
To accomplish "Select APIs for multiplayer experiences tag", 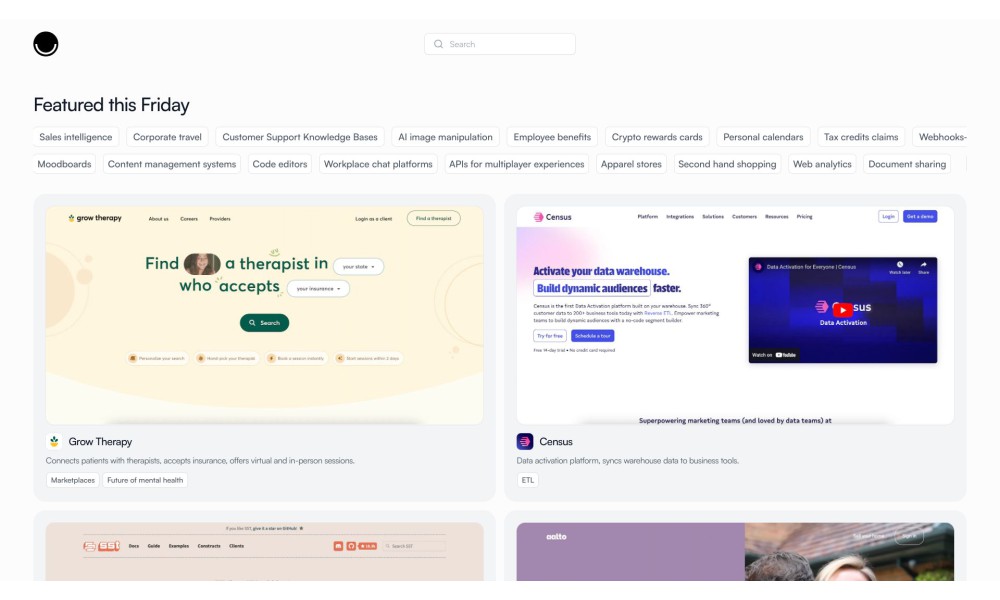I will coord(517,164).
